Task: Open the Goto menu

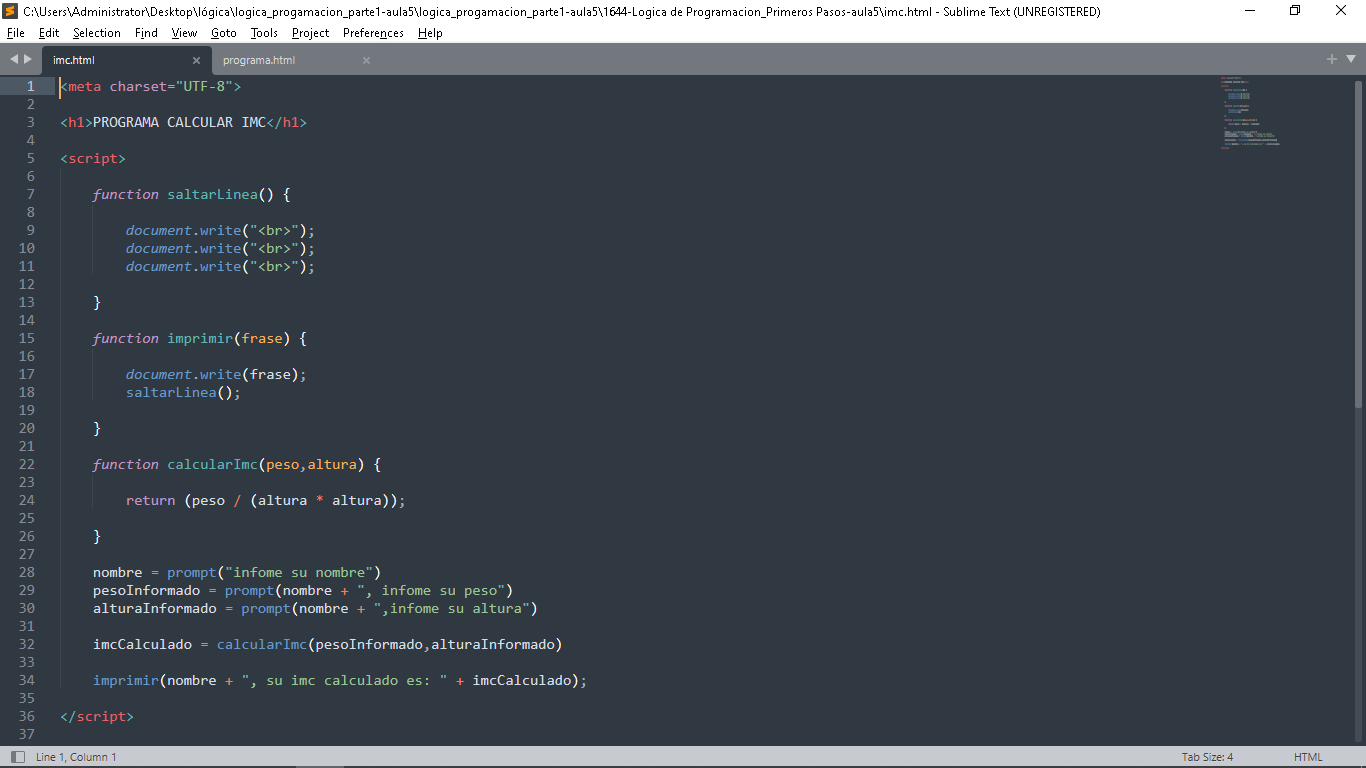Action: point(224,33)
